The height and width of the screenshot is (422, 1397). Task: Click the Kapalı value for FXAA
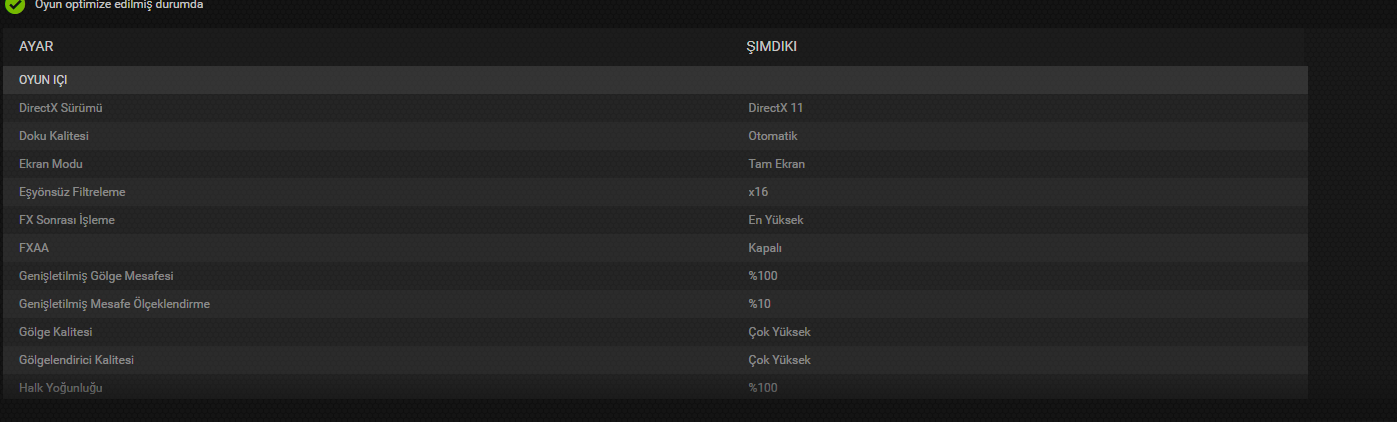pyautogui.click(x=765, y=248)
